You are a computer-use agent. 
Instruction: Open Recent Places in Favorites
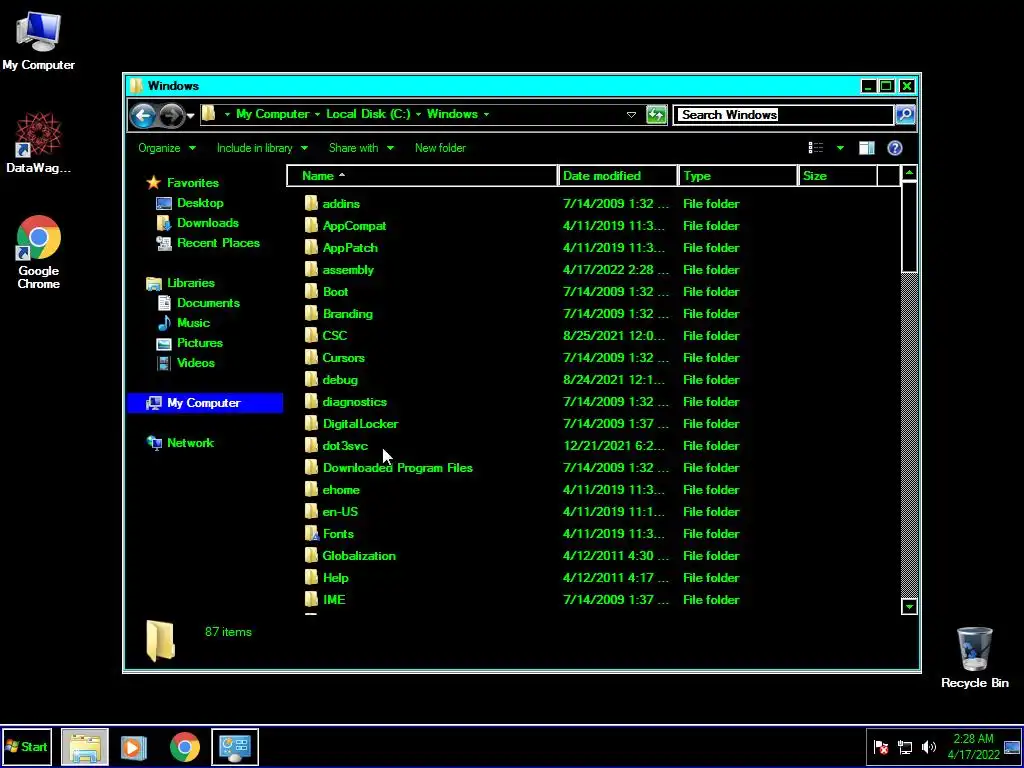pyautogui.click(x=208, y=243)
